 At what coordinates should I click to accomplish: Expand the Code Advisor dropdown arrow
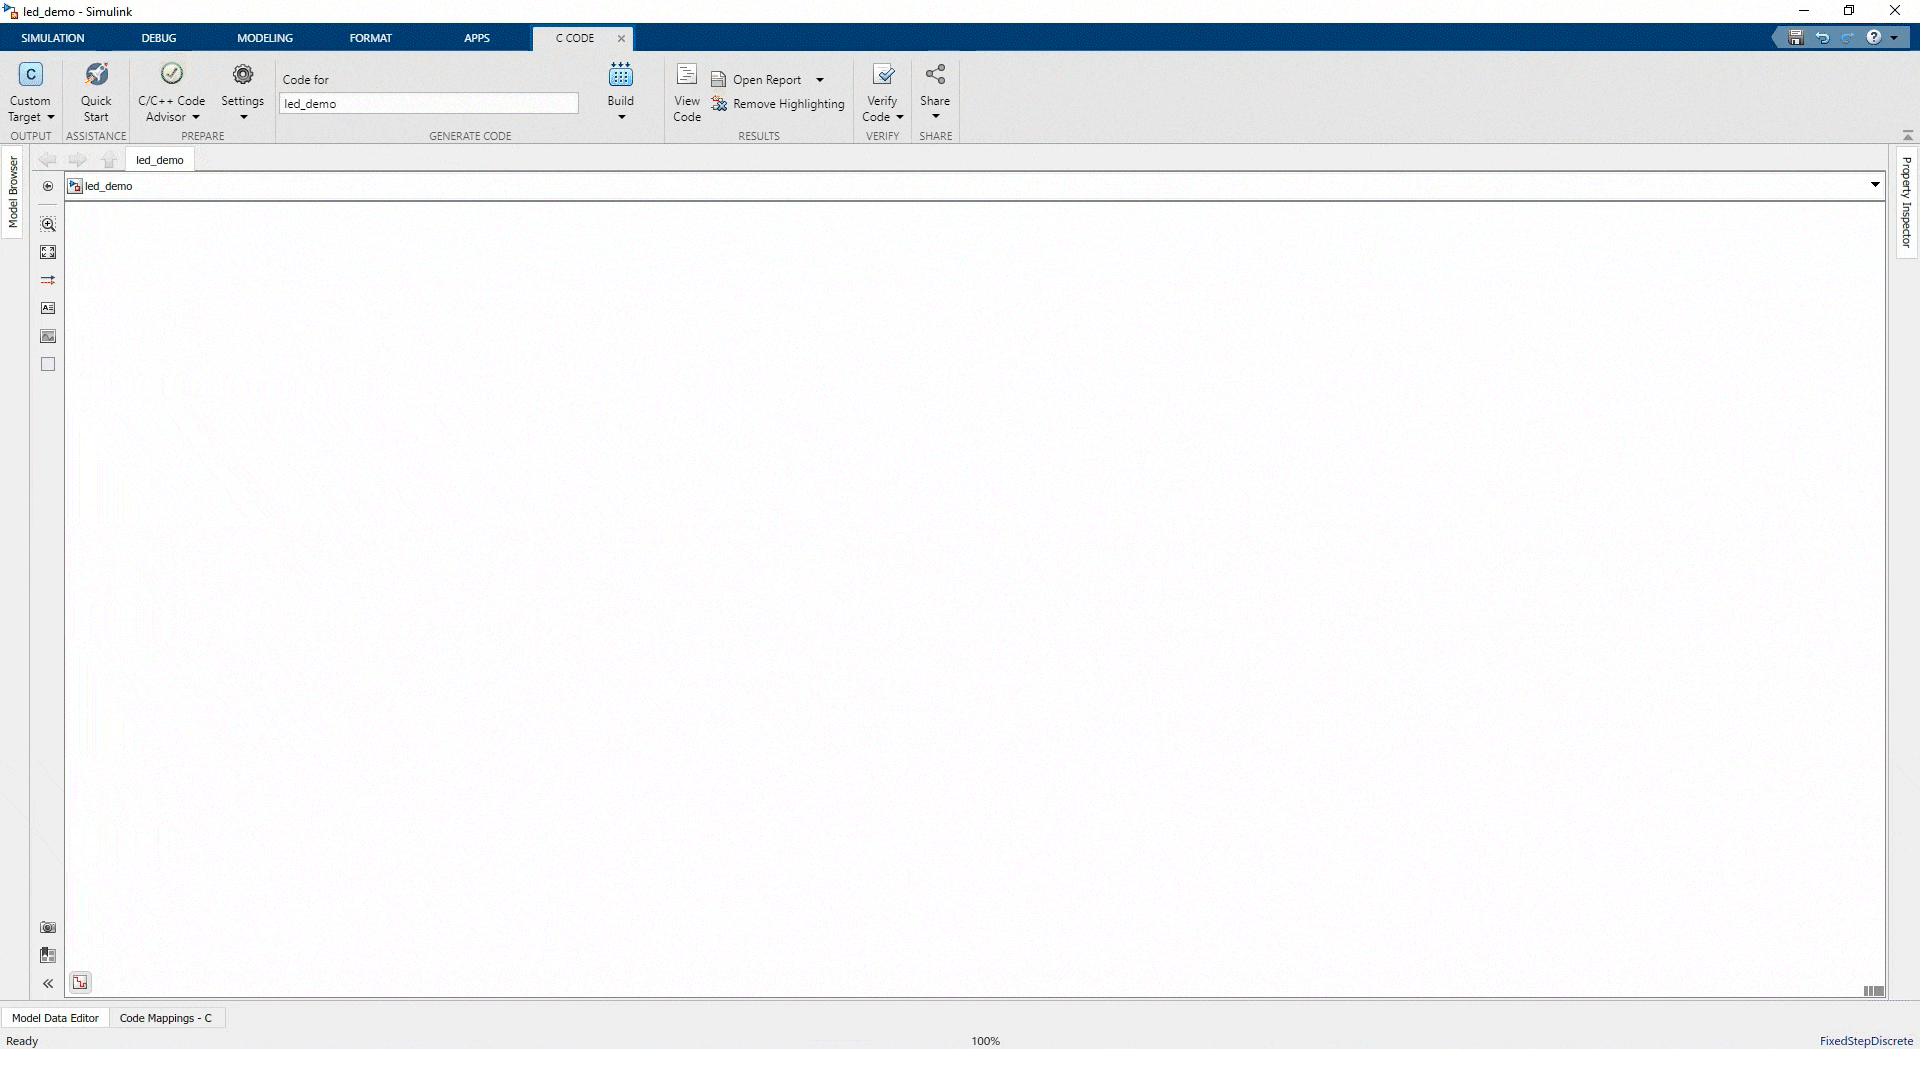pos(196,117)
